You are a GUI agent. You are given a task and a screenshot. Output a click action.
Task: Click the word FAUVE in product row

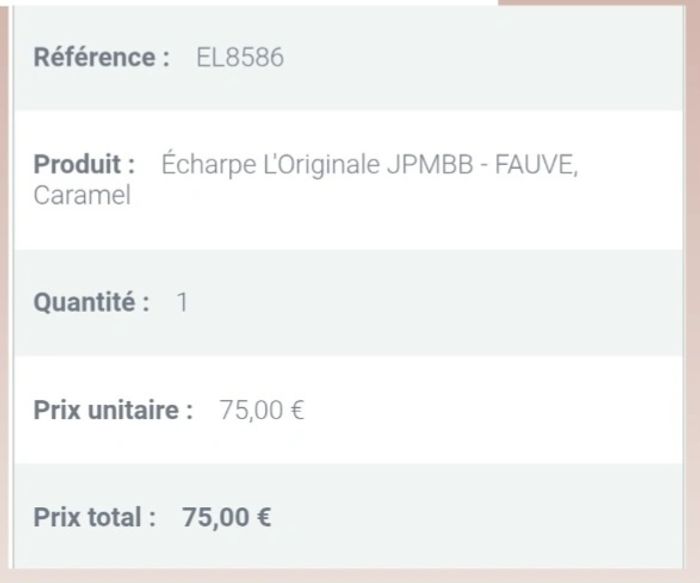537,165
